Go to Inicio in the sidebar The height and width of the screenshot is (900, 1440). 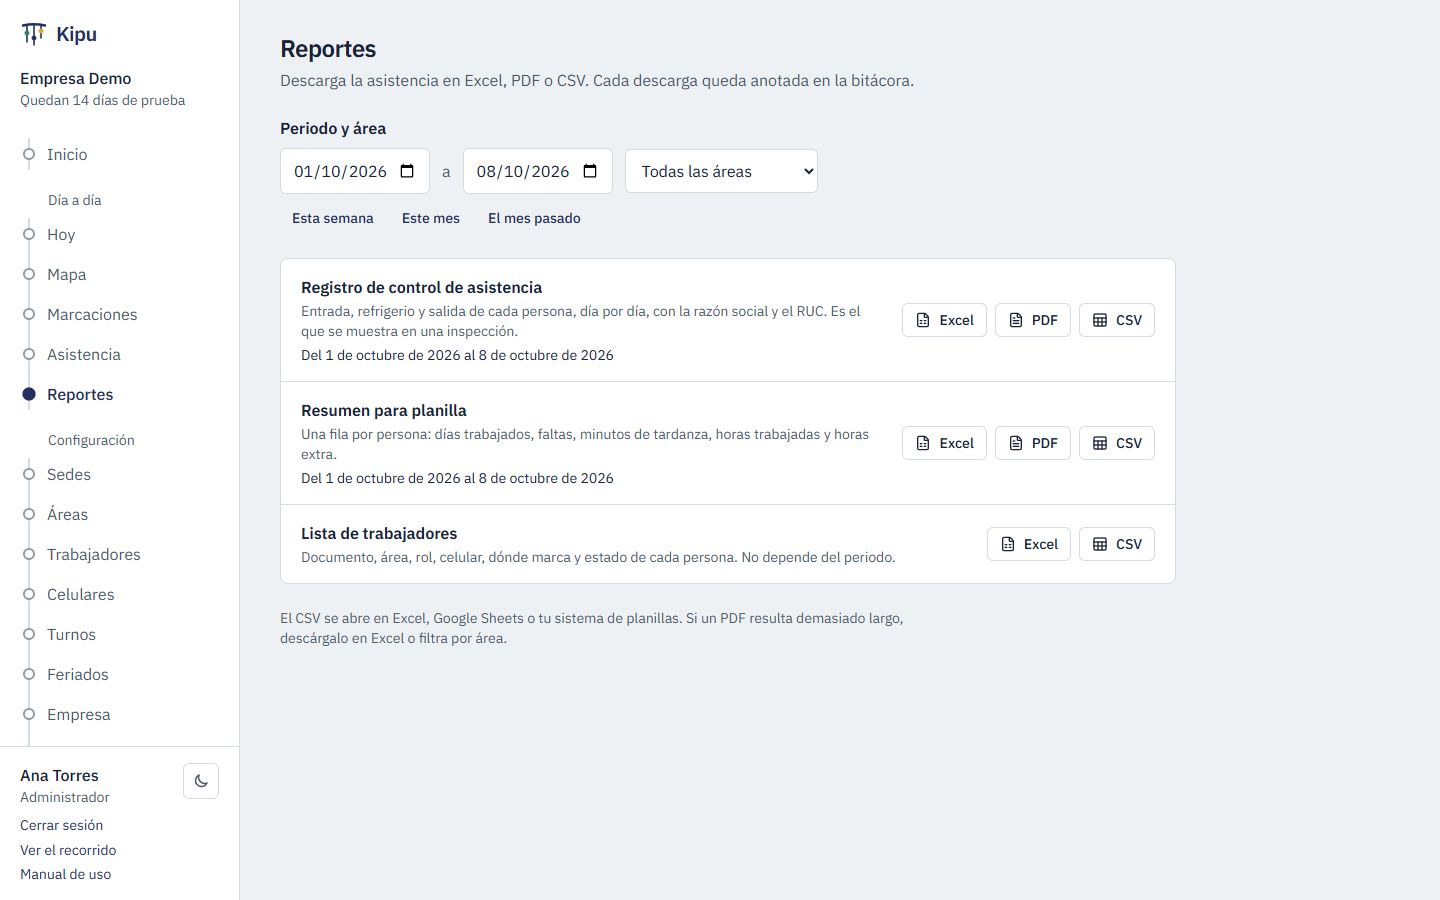click(x=67, y=154)
